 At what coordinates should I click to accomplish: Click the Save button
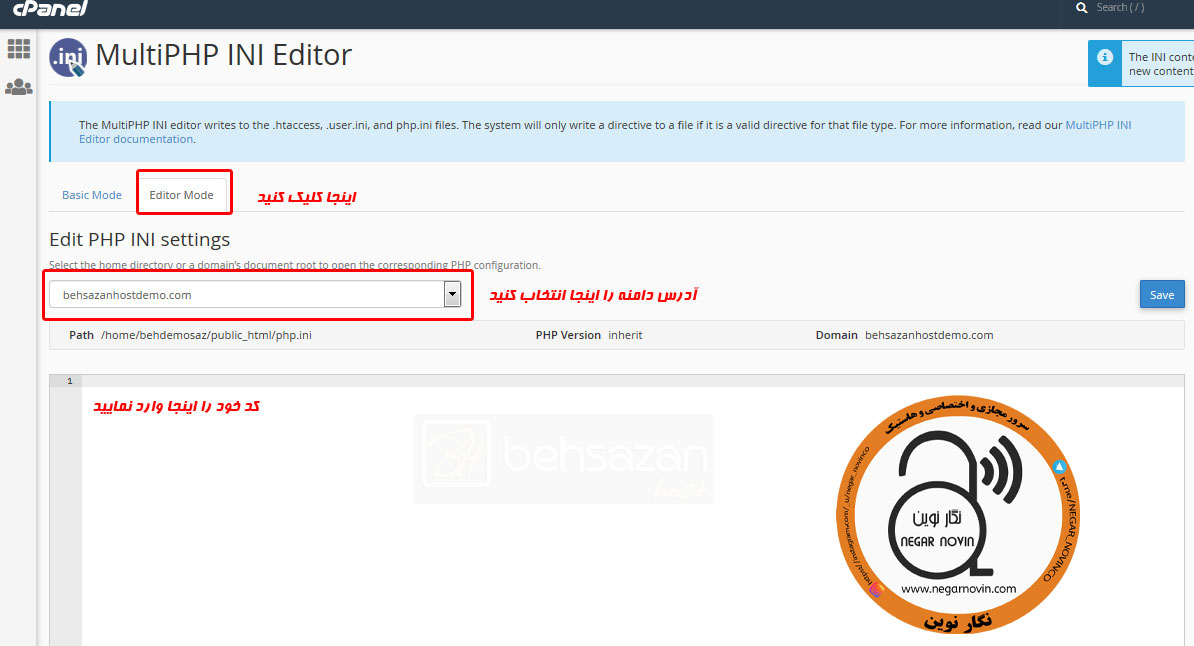(x=1162, y=295)
